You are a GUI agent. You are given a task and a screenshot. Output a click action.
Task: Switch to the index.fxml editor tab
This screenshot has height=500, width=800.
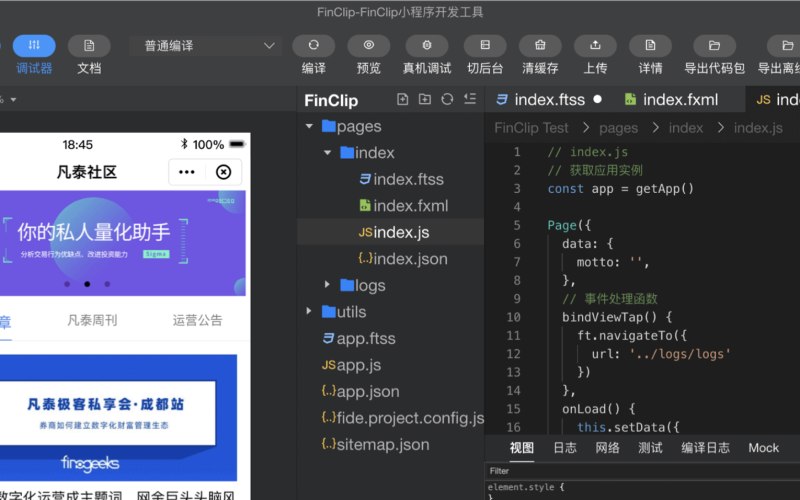pyautogui.click(x=679, y=99)
